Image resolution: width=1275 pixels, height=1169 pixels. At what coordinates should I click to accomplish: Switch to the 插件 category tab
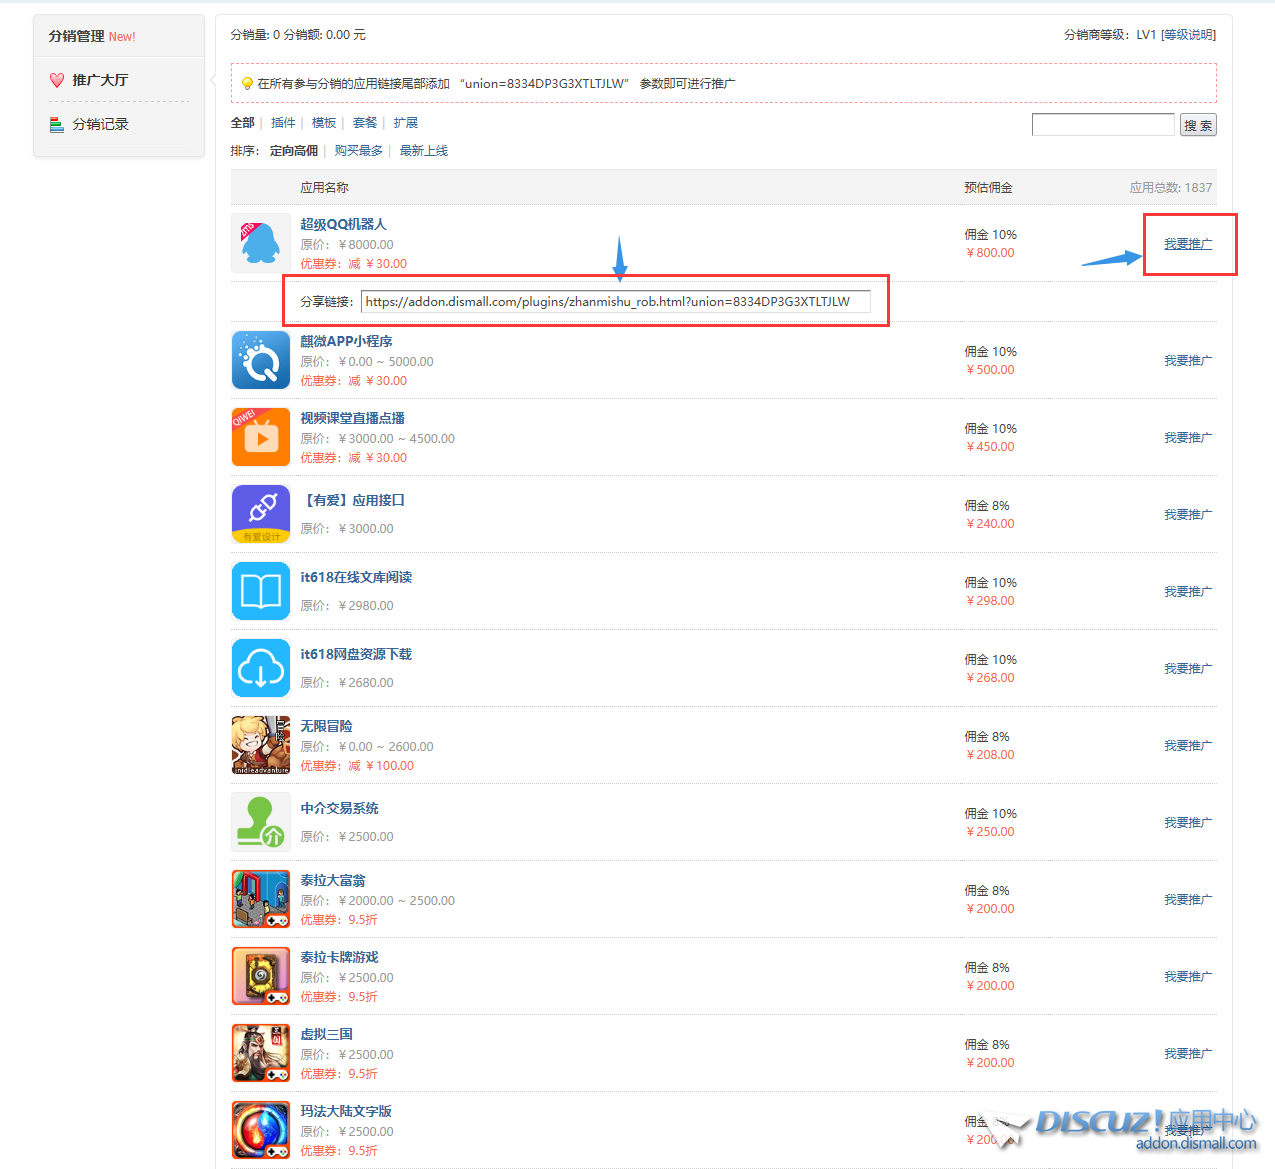283,123
